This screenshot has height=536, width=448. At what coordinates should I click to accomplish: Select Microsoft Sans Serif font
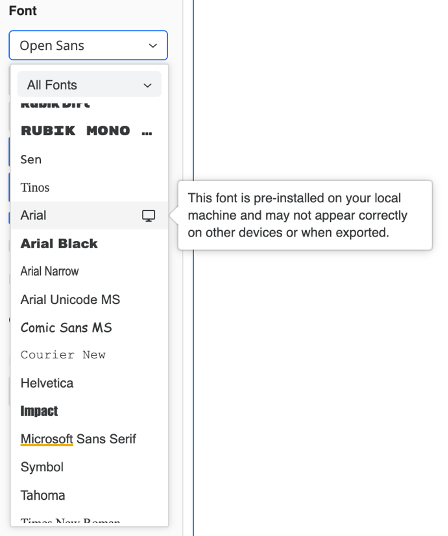coord(89,439)
